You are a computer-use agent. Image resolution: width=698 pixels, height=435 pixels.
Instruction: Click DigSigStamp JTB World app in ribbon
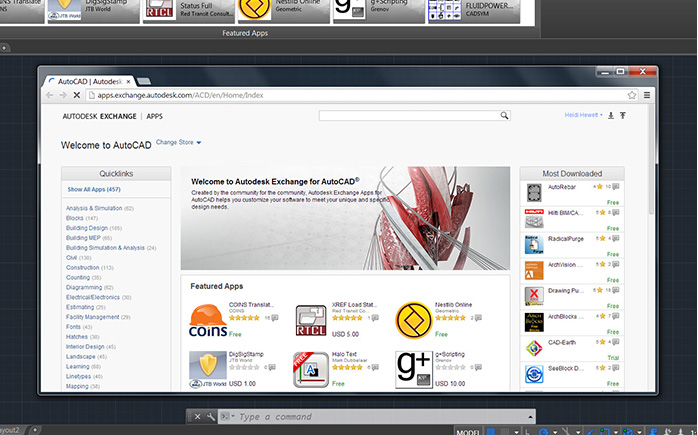93,10
